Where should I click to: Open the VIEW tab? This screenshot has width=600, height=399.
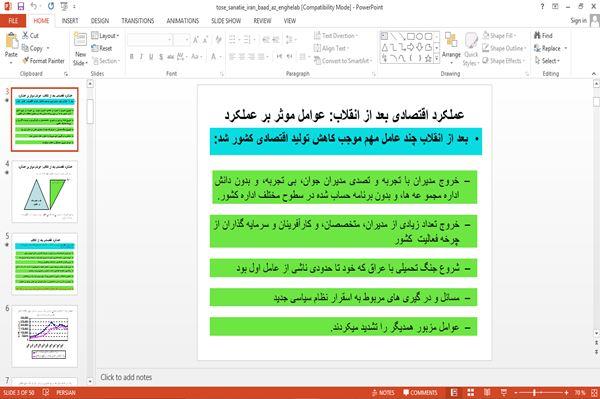point(290,21)
